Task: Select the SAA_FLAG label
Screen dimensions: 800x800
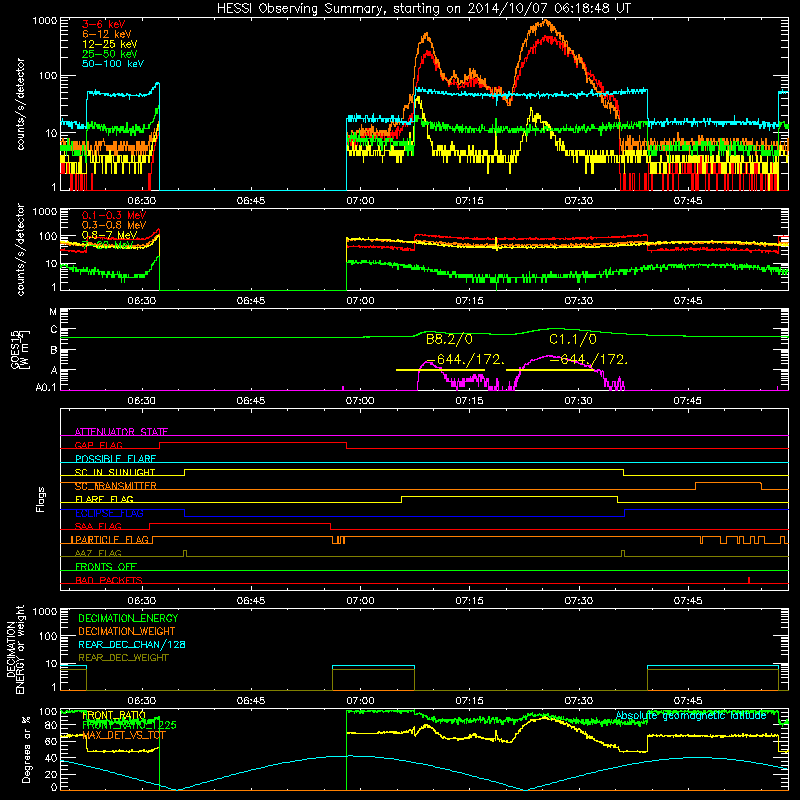Action: 98,526
